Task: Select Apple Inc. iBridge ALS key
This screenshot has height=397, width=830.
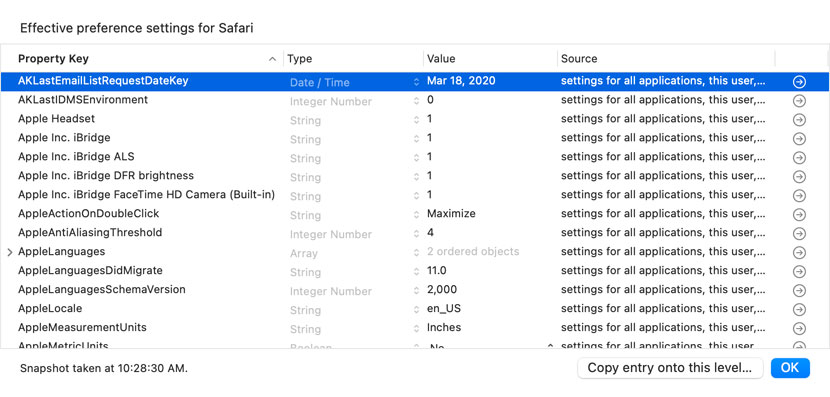Action: tap(76, 157)
